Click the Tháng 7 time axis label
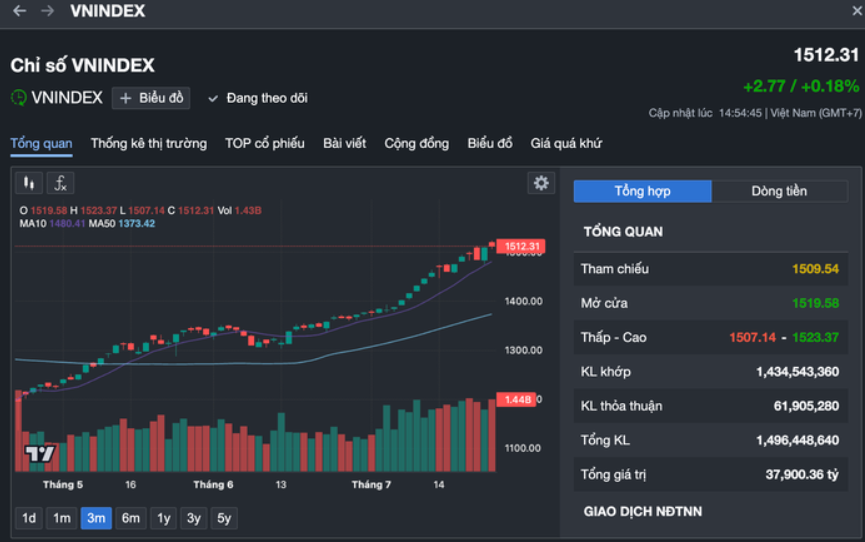The height and width of the screenshot is (542, 865). (371, 485)
